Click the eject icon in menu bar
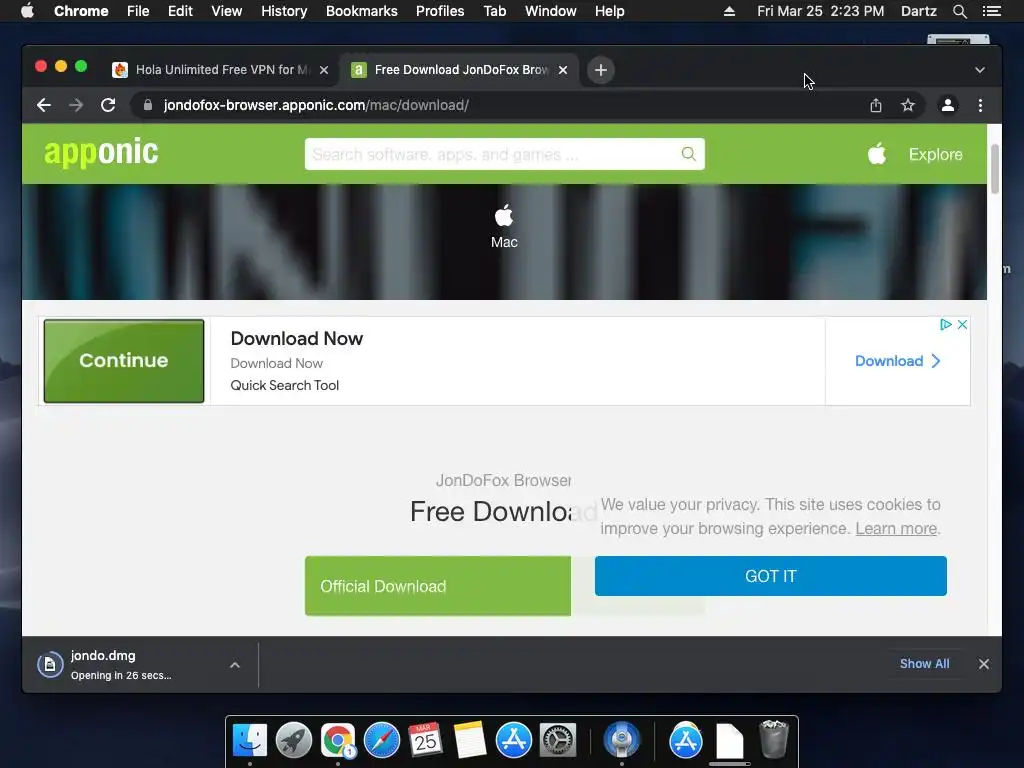Image resolution: width=1024 pixels, height=768 pixels. (729, 11)
